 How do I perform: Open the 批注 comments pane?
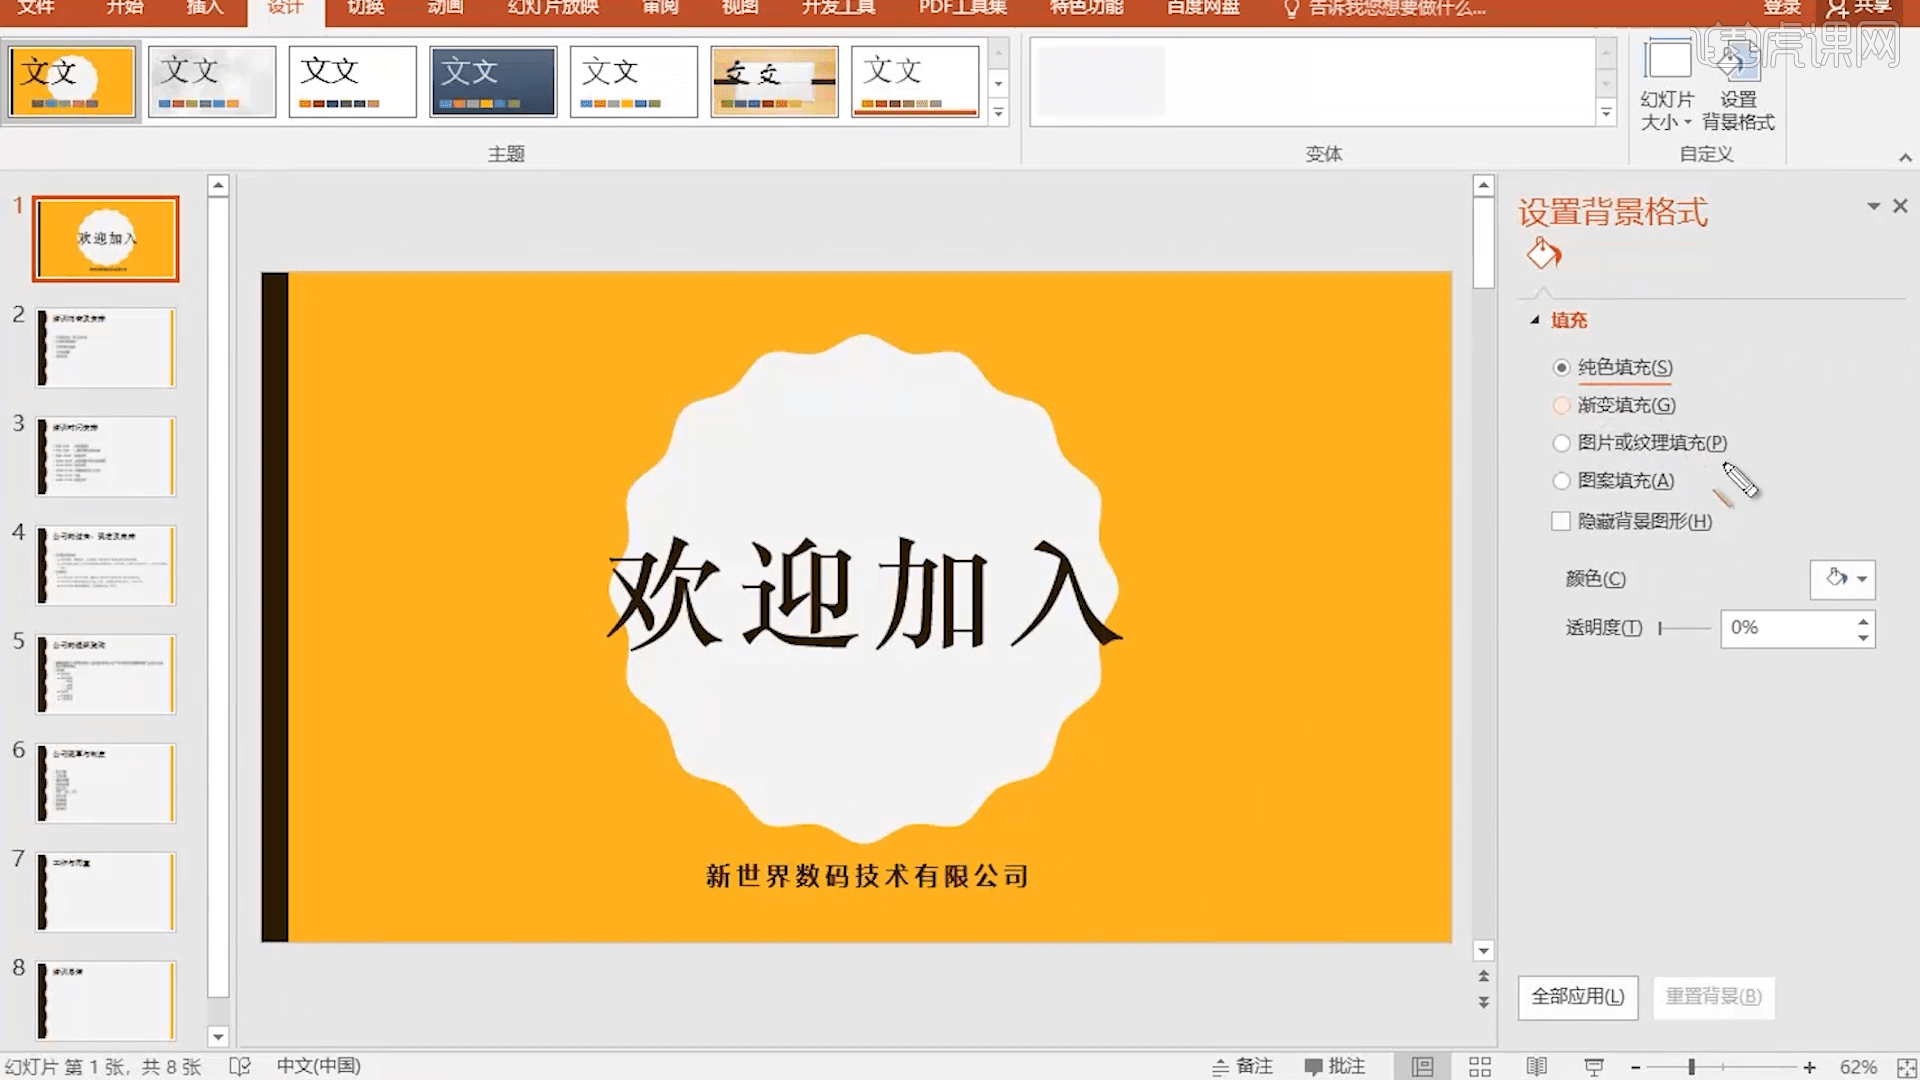(1334, 1066)
